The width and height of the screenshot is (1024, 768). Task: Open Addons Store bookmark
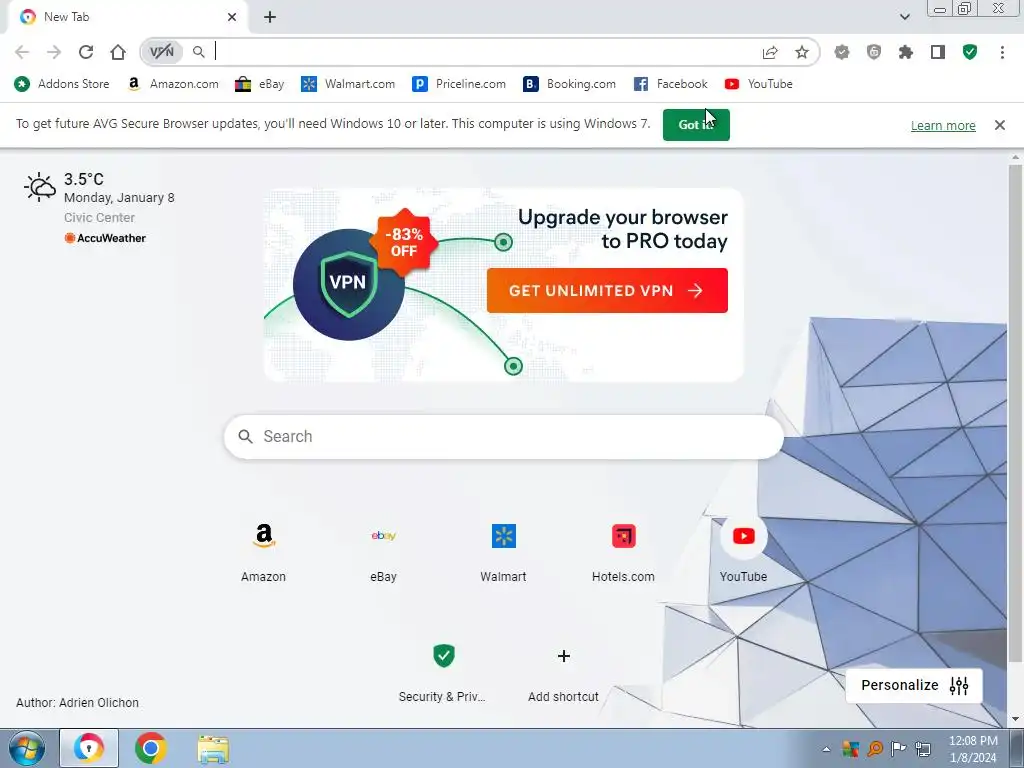(62, 84)
